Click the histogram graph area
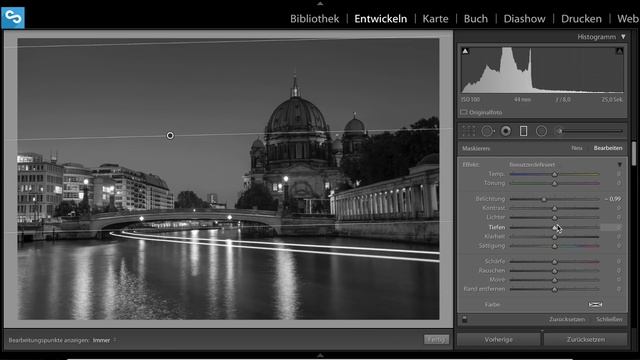 click(x=542, y=70)
